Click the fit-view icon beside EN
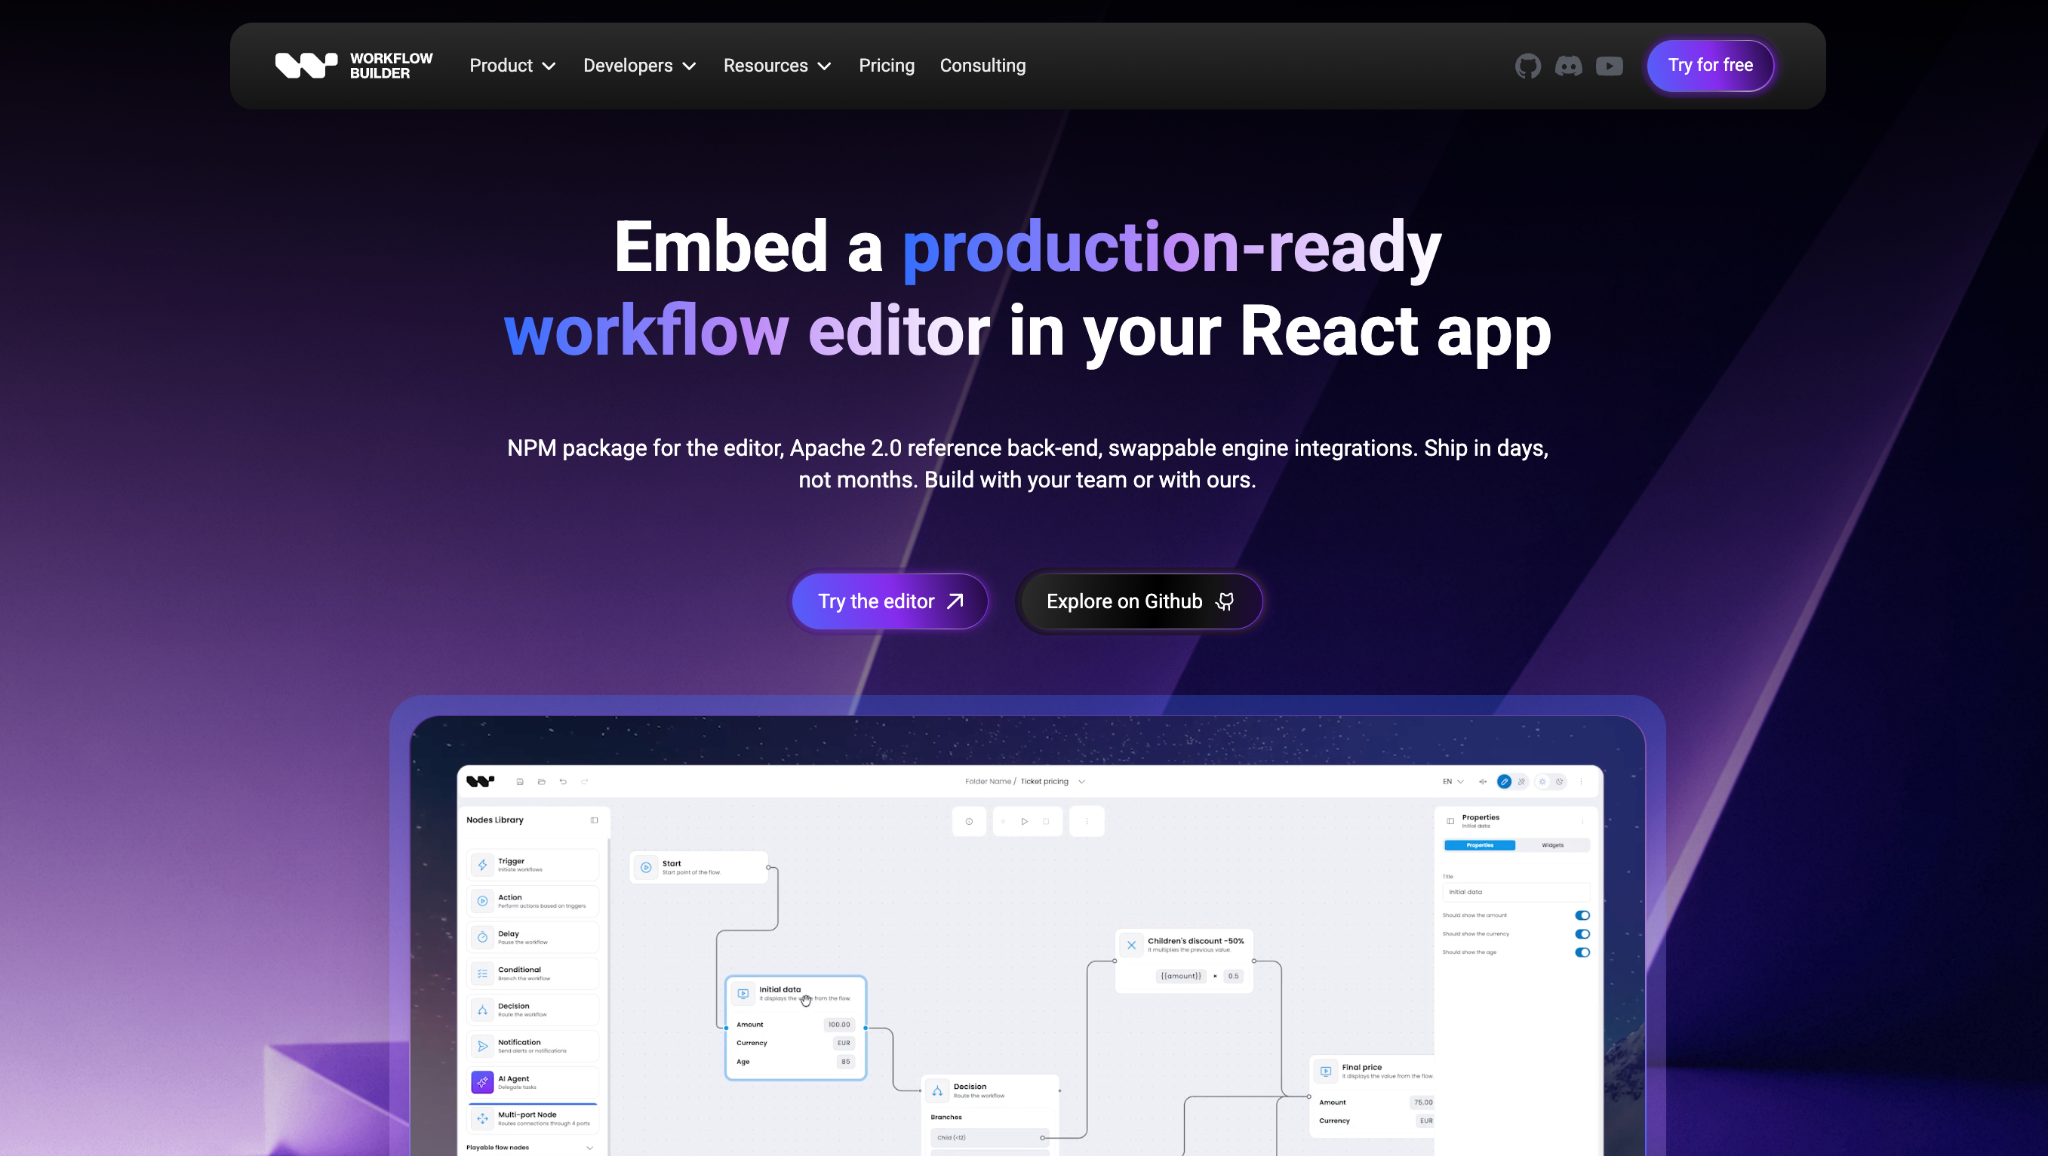Image resolution: width=2048 pixels, height=1156 pixels. (1483, 782)
